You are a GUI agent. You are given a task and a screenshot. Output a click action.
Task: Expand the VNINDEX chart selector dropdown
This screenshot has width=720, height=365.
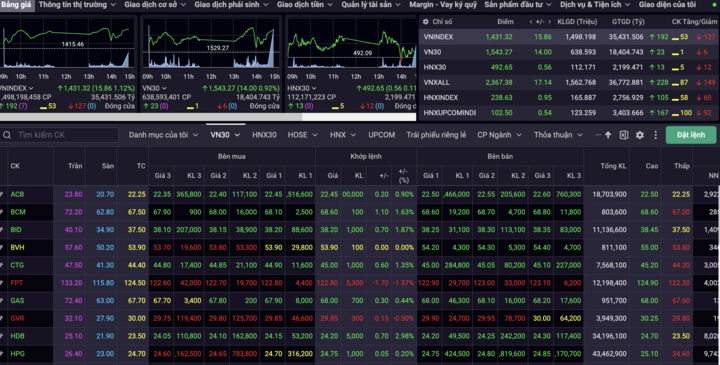(31, 88)
